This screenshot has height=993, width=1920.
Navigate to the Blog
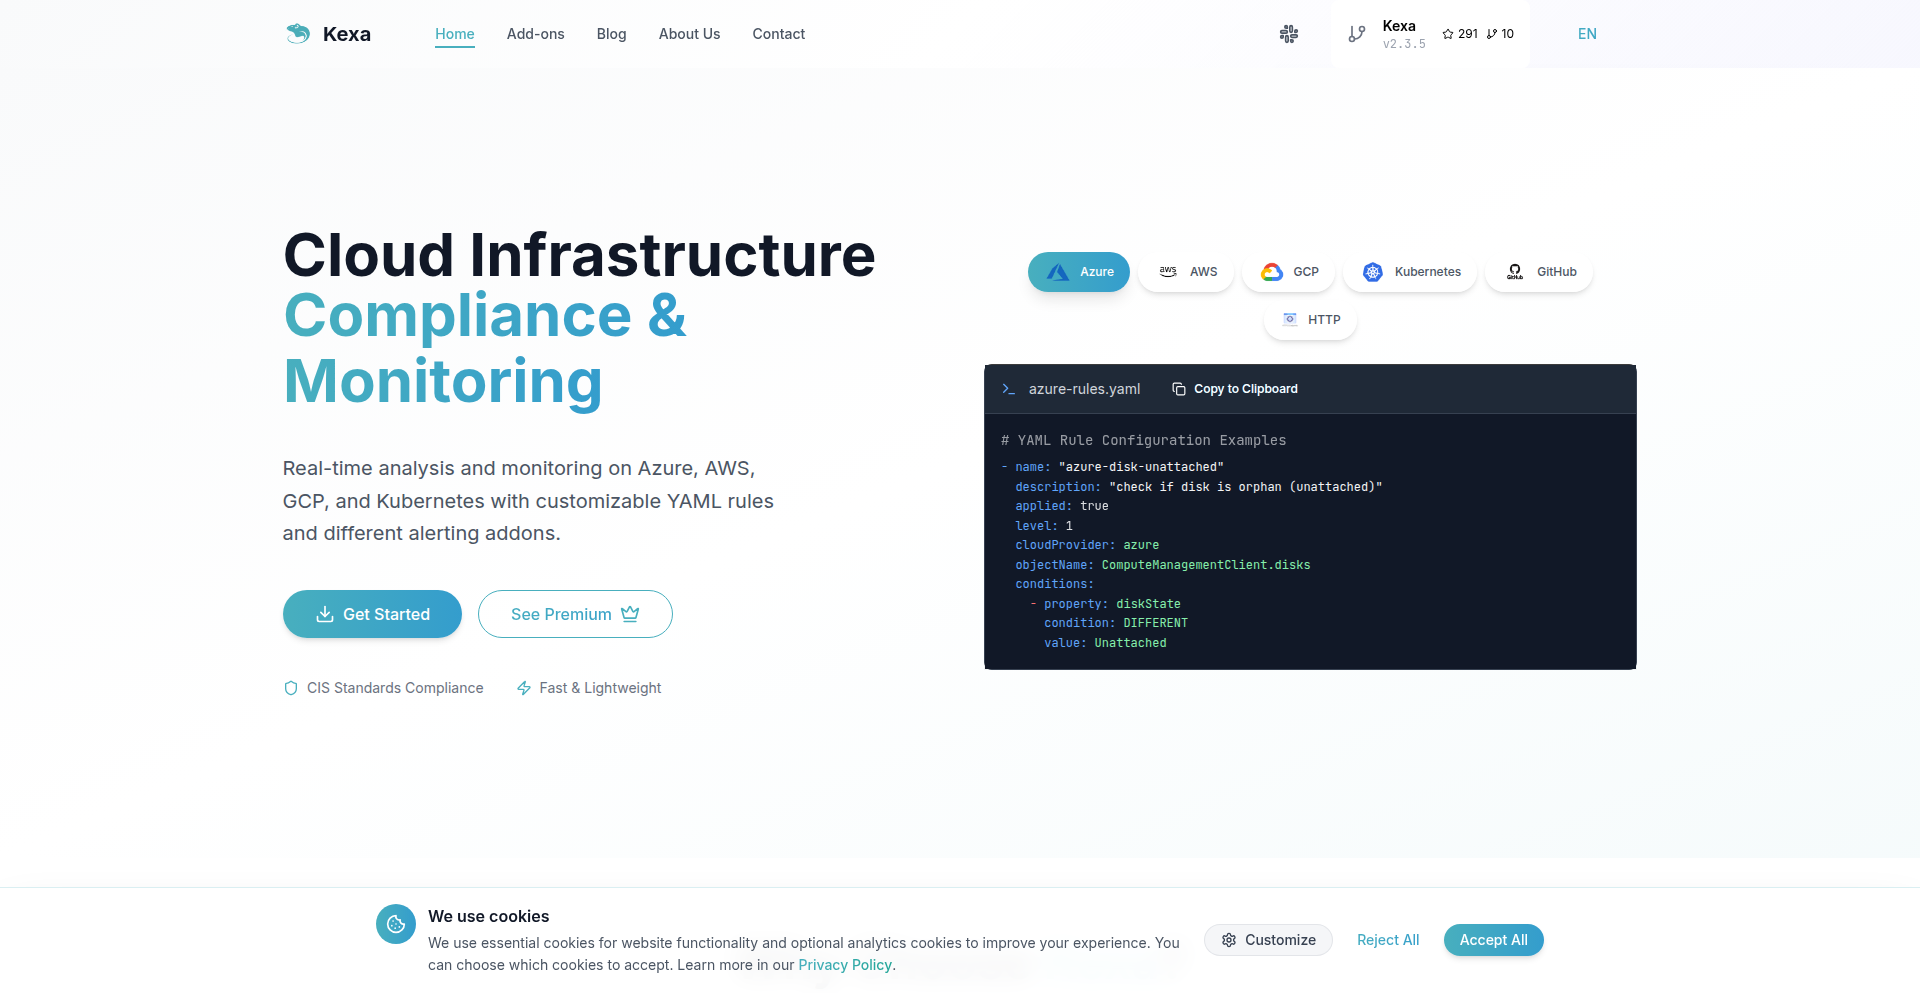click(x=612, y=34)
